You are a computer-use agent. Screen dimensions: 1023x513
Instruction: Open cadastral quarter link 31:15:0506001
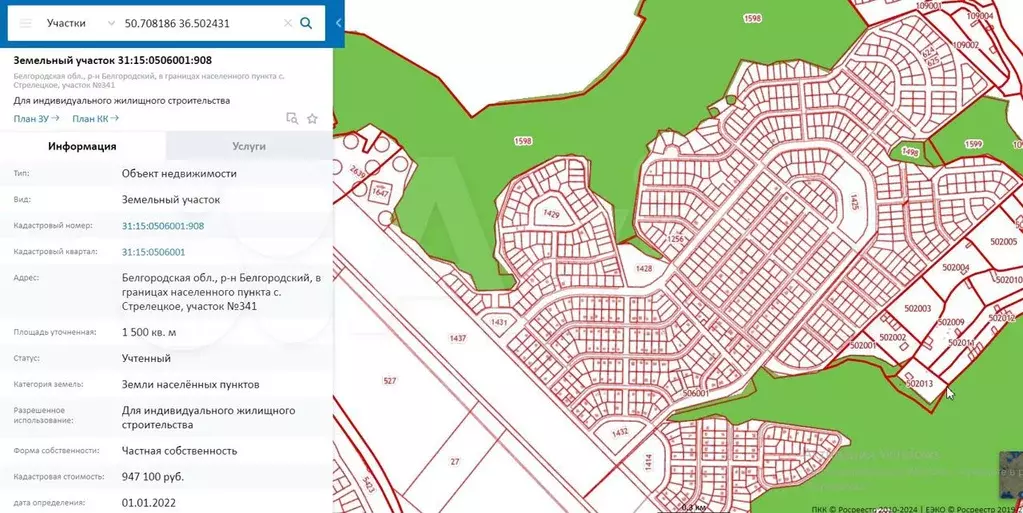(154, 252)
